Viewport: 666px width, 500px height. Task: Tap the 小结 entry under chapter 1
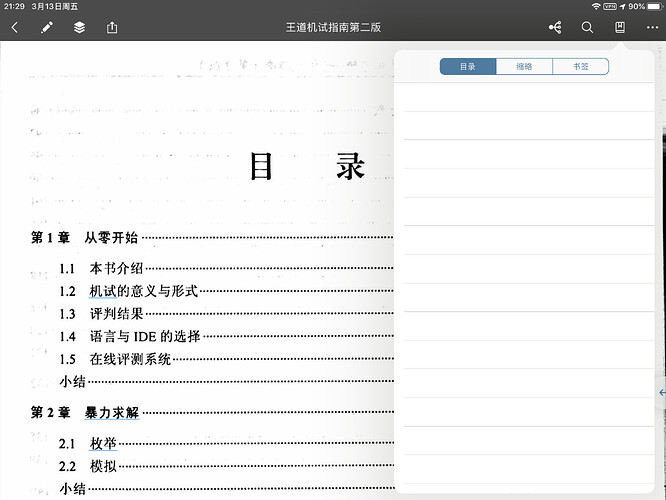(x=73, y=381)
